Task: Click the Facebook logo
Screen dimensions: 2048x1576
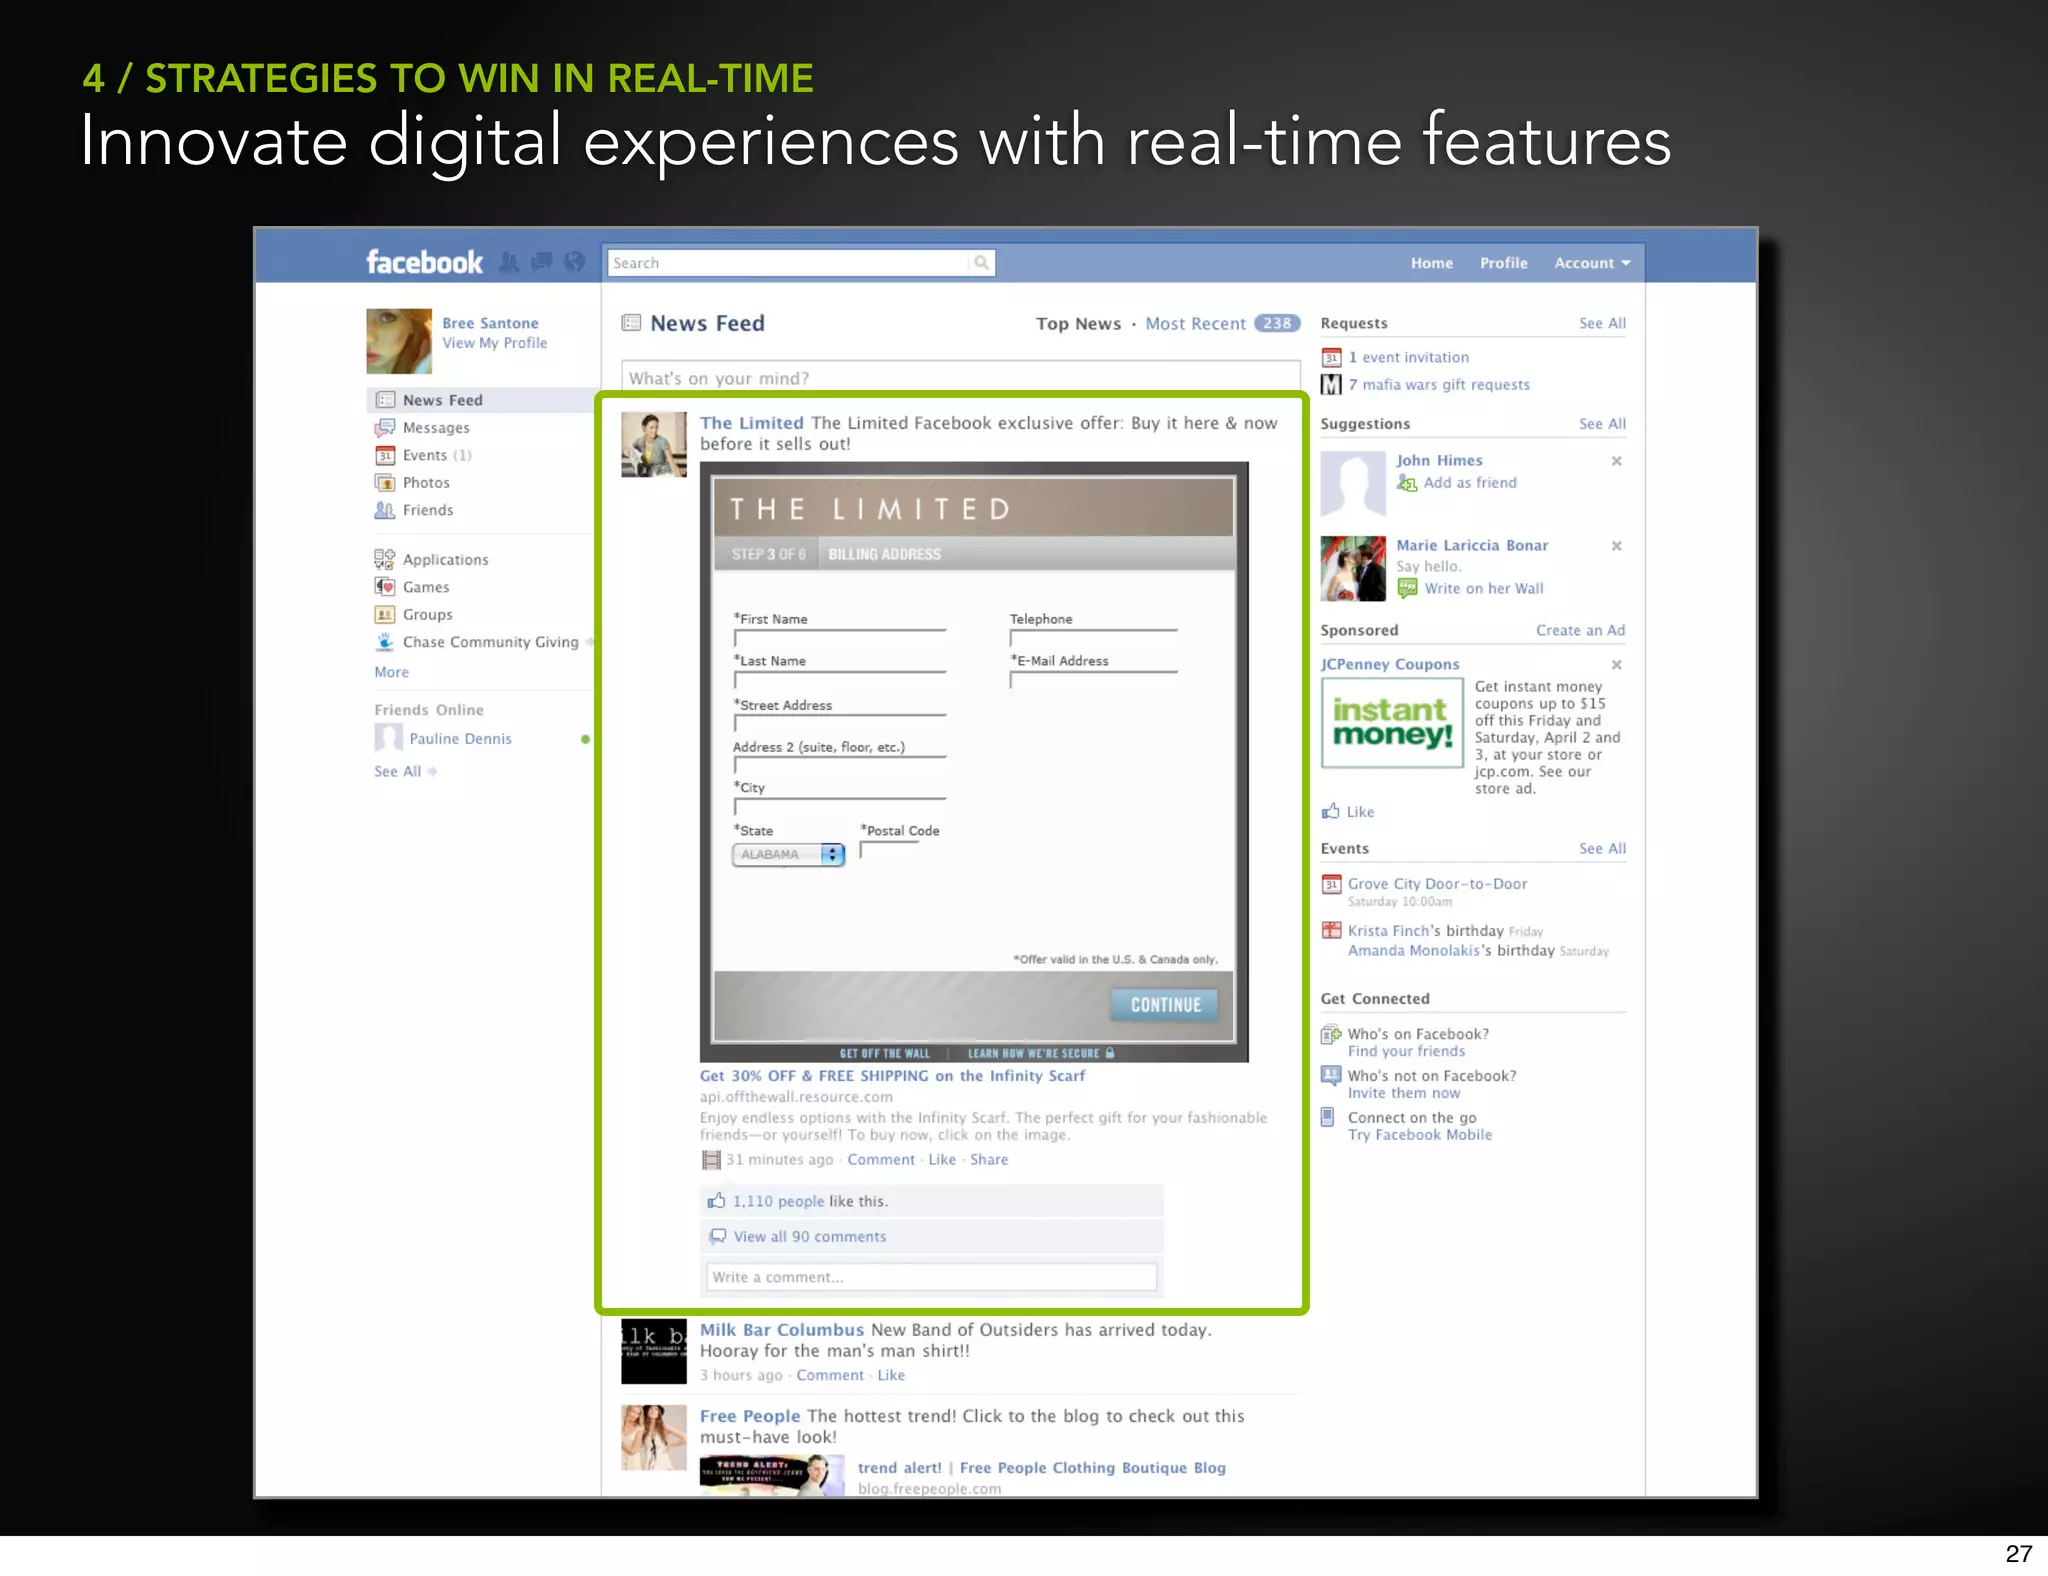Action: tap(424, 262)
